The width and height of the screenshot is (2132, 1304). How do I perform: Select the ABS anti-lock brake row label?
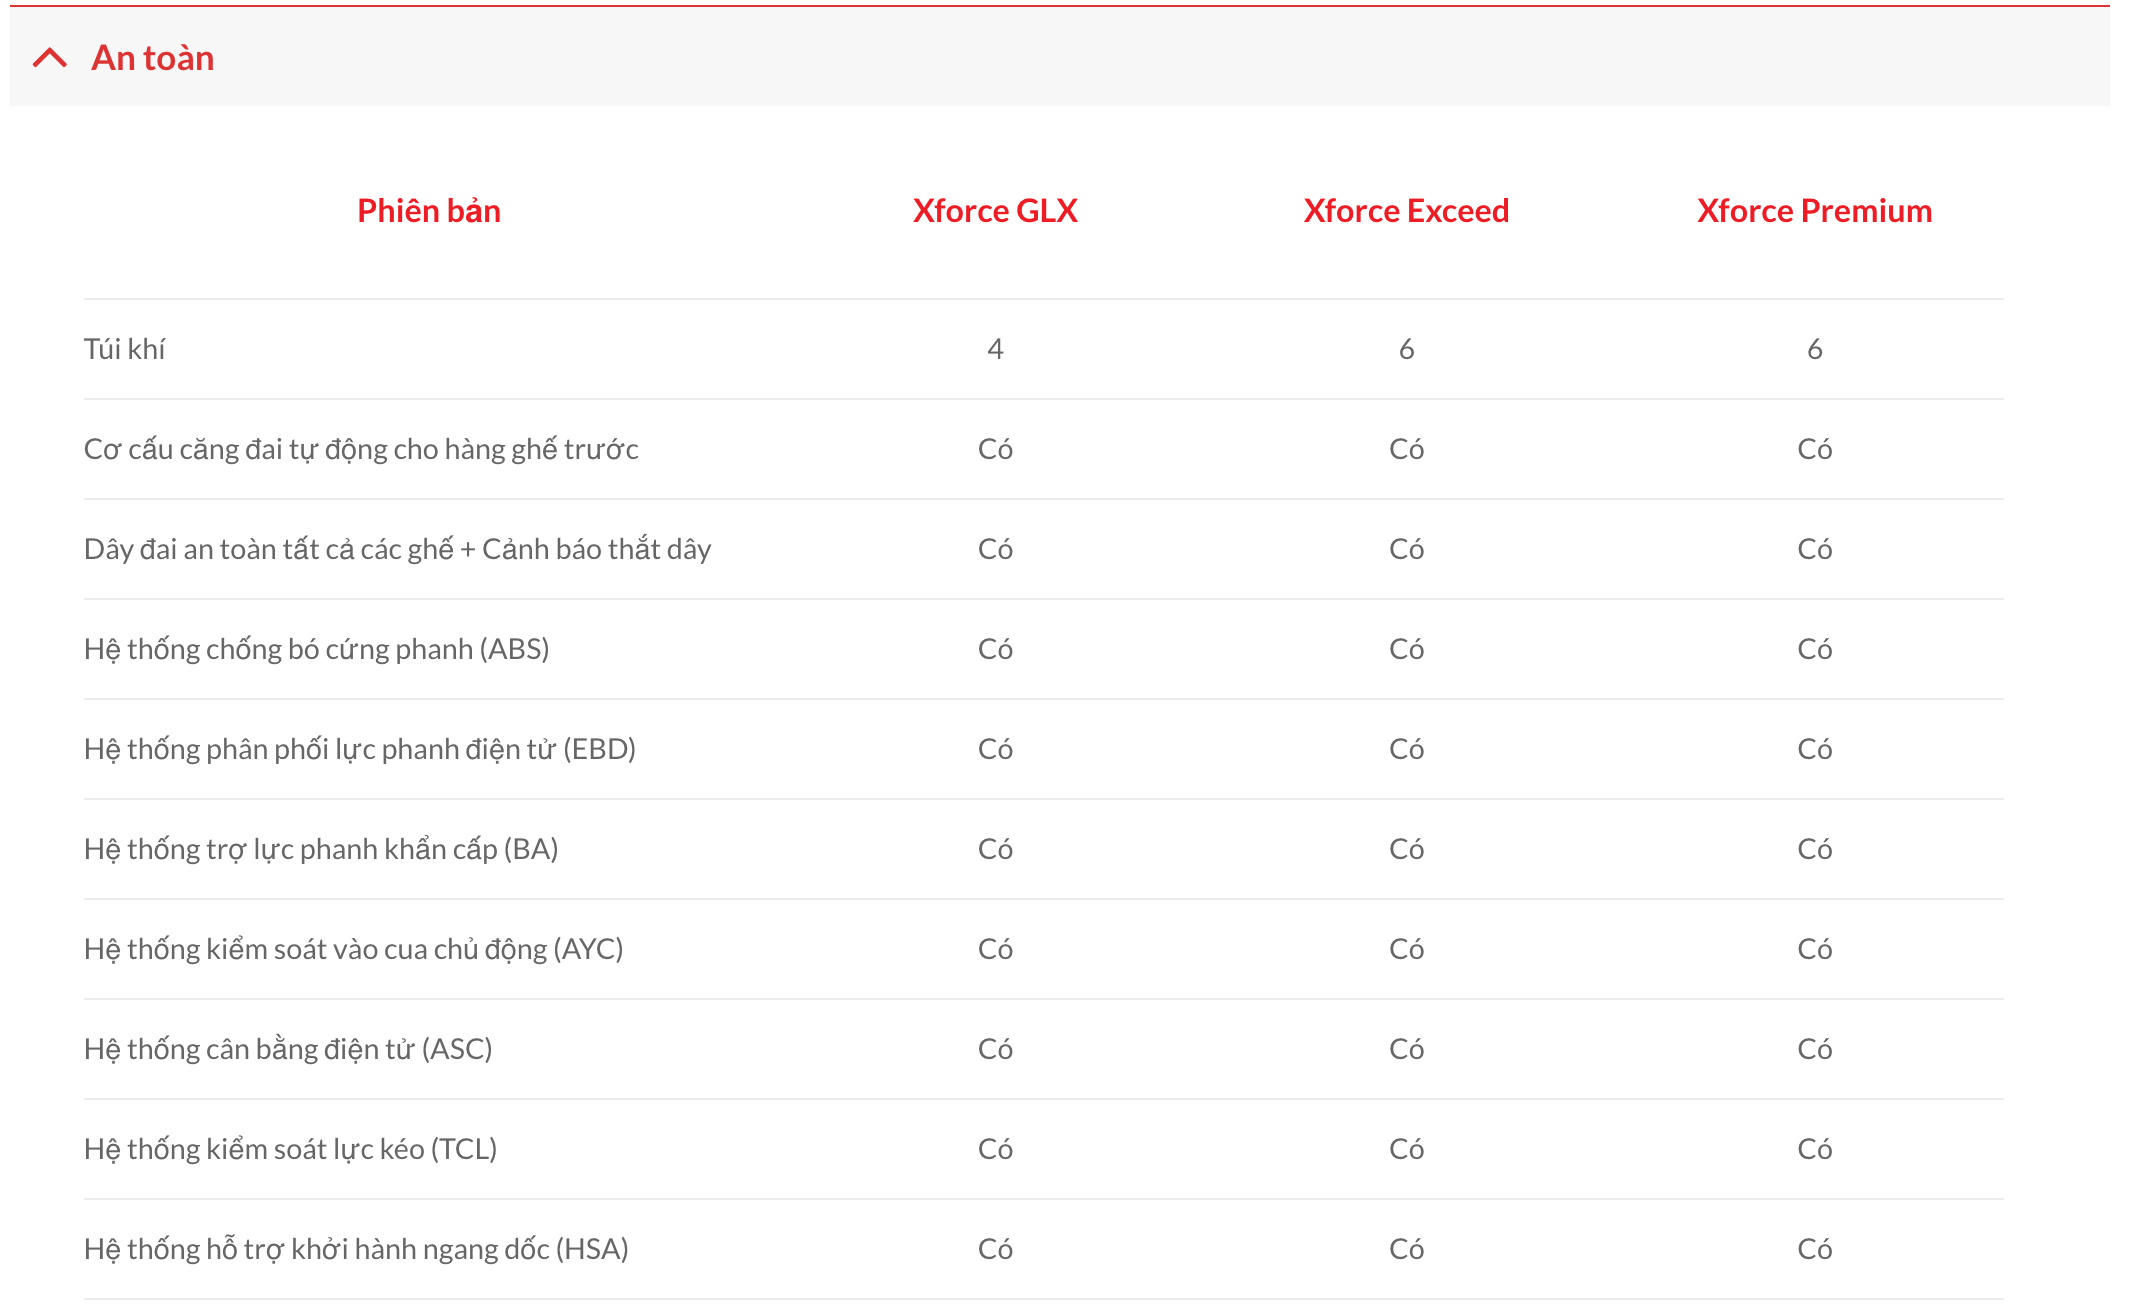tap(317, 649)
